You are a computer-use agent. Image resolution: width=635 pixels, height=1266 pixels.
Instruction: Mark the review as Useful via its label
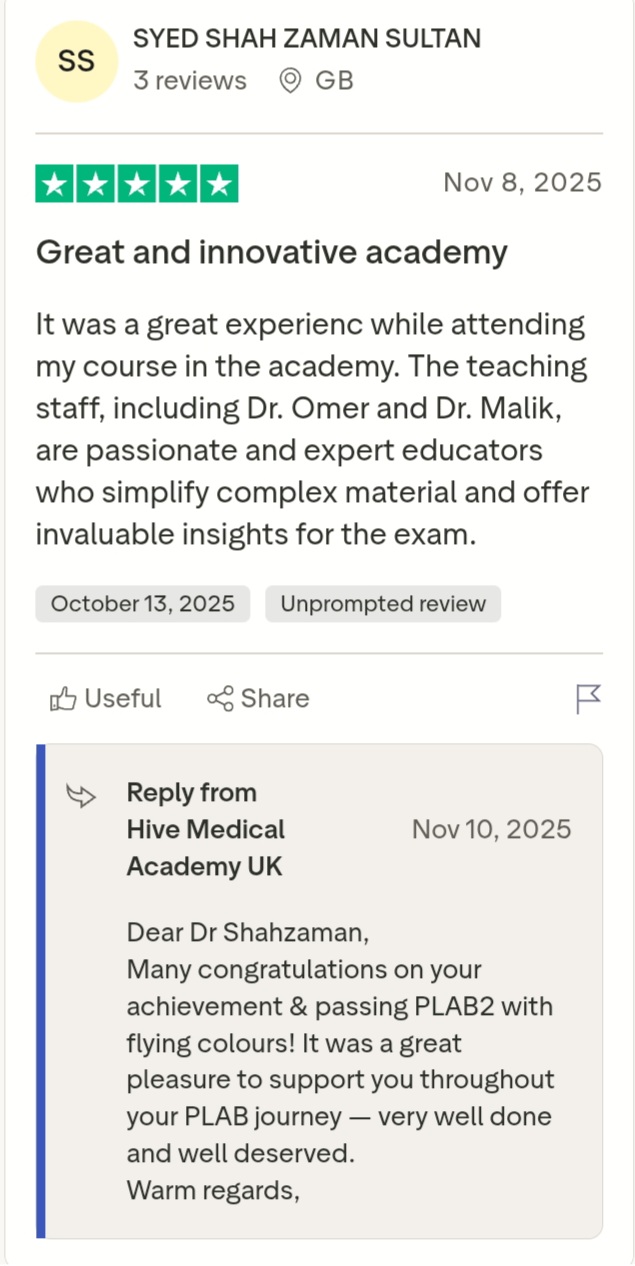click(122, 698)
